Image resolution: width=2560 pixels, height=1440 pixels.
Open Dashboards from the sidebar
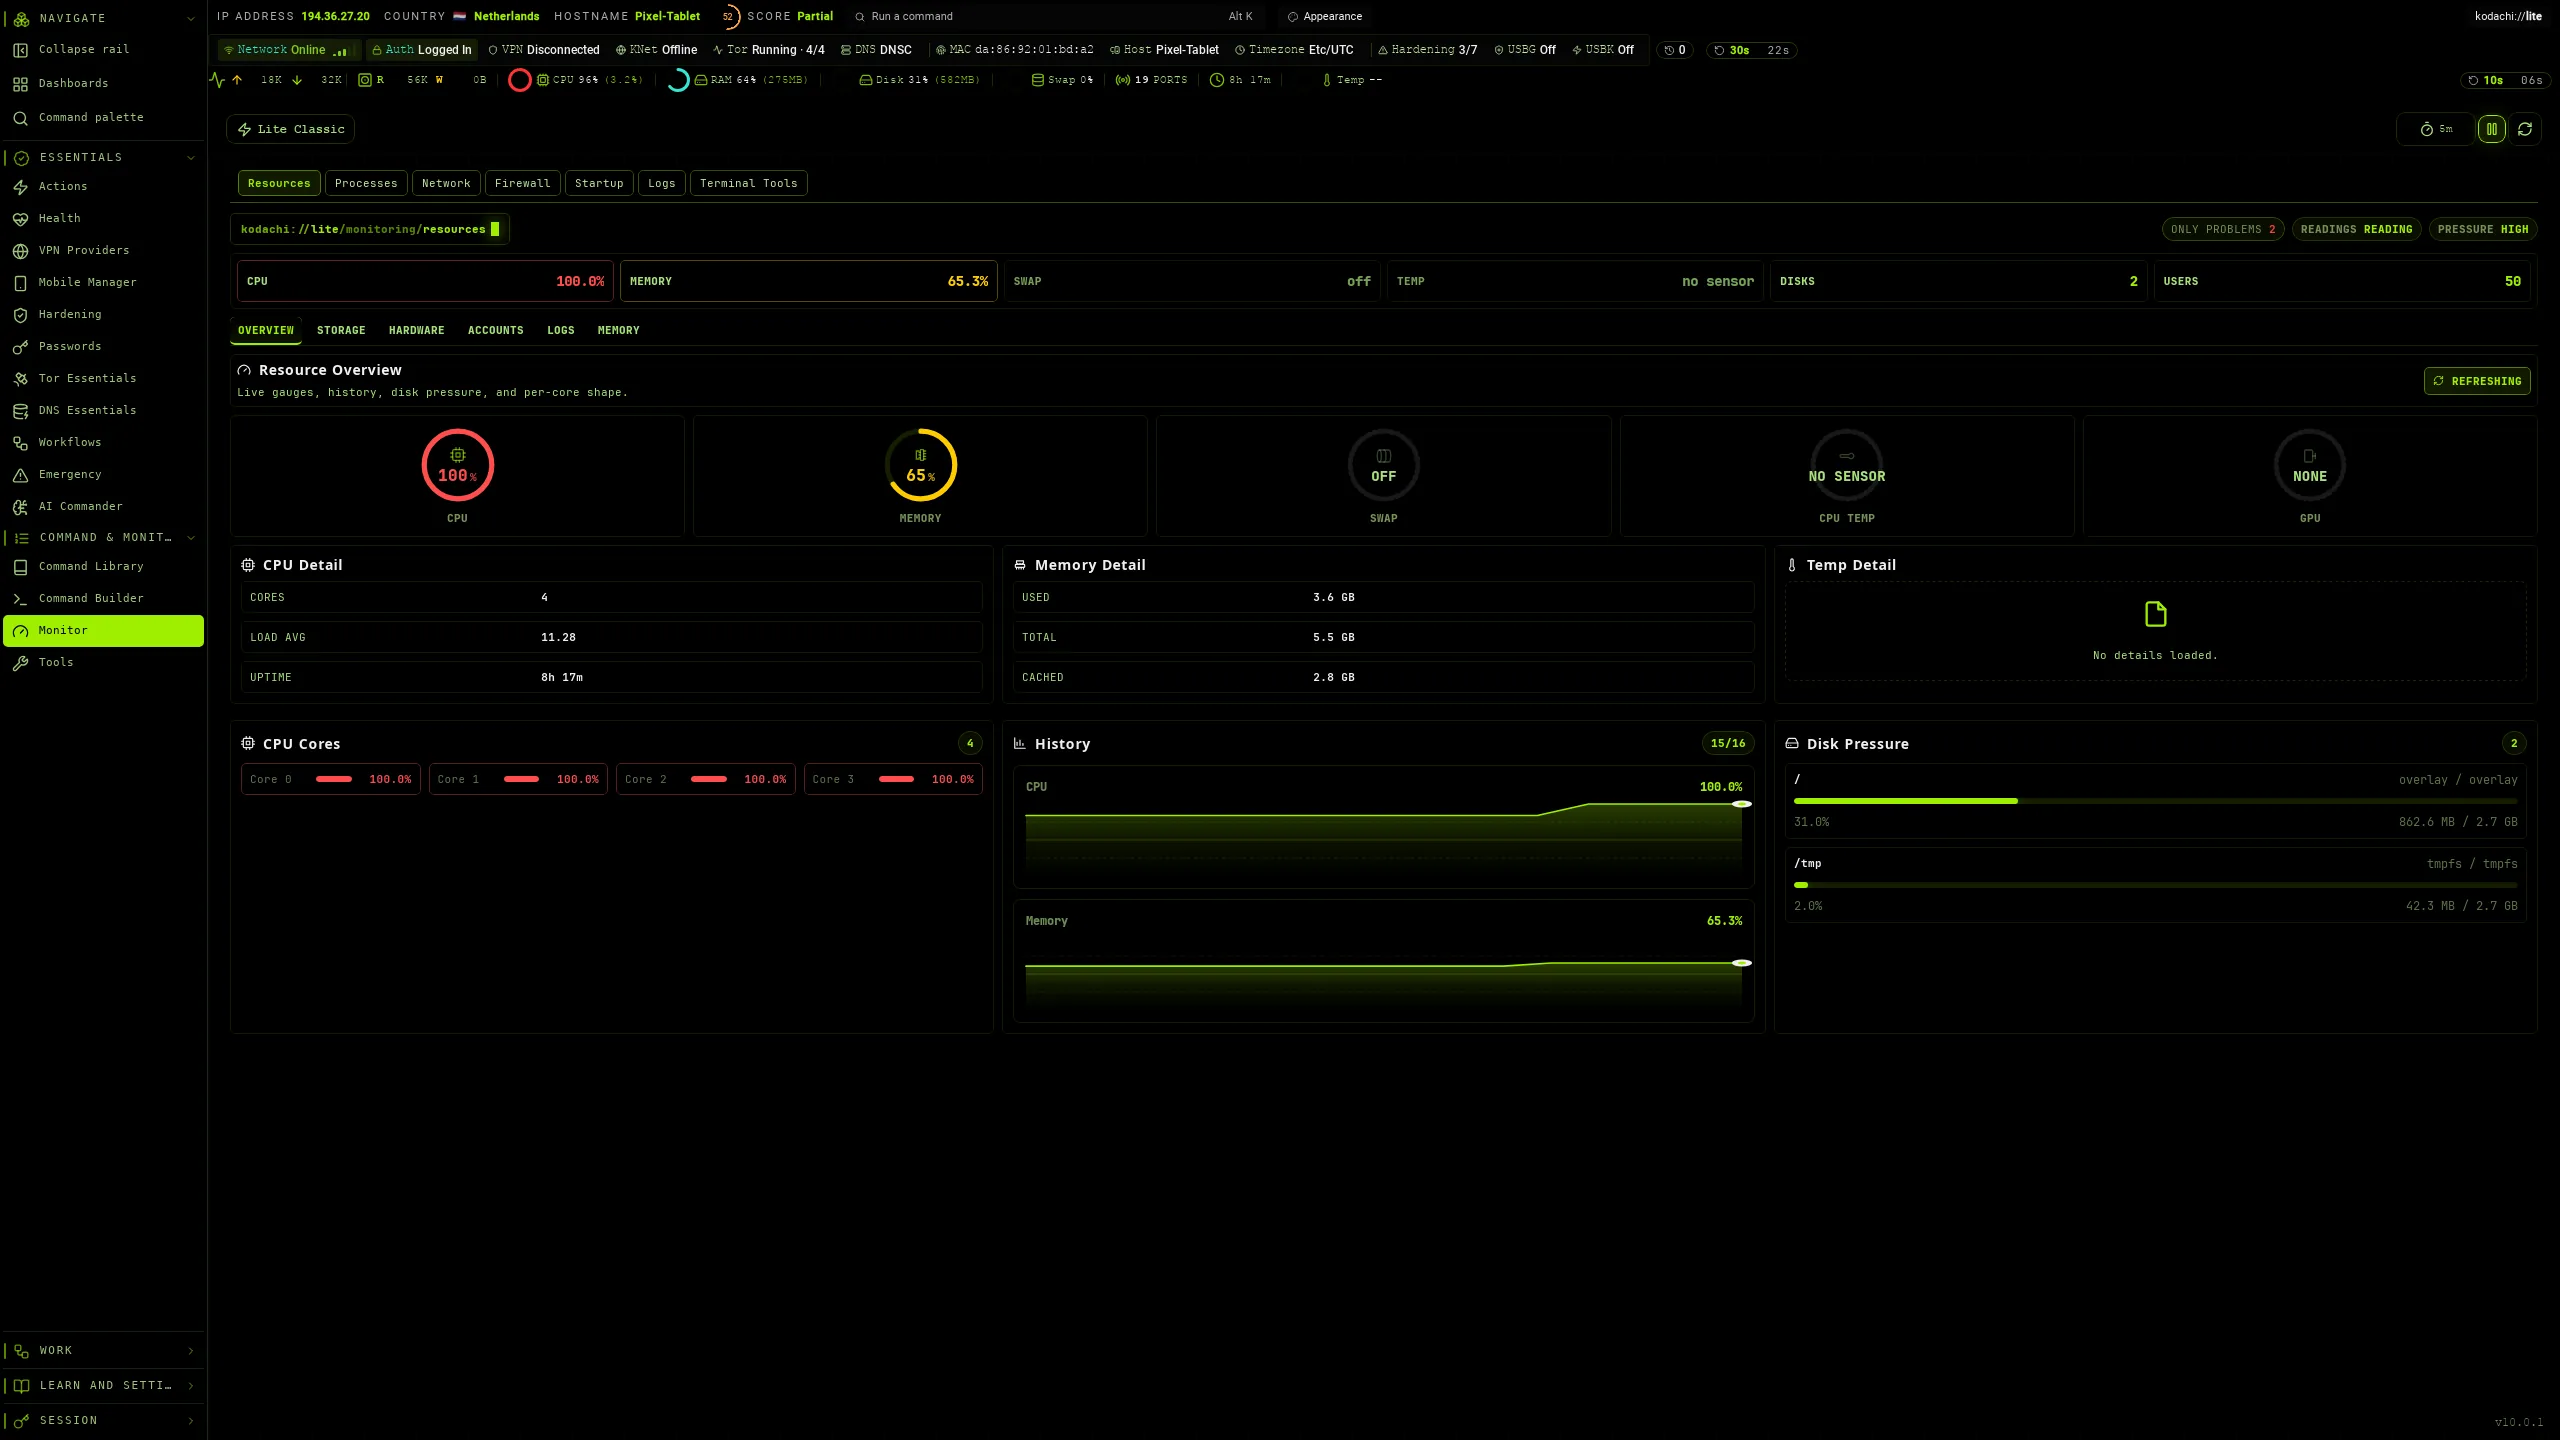103,84
